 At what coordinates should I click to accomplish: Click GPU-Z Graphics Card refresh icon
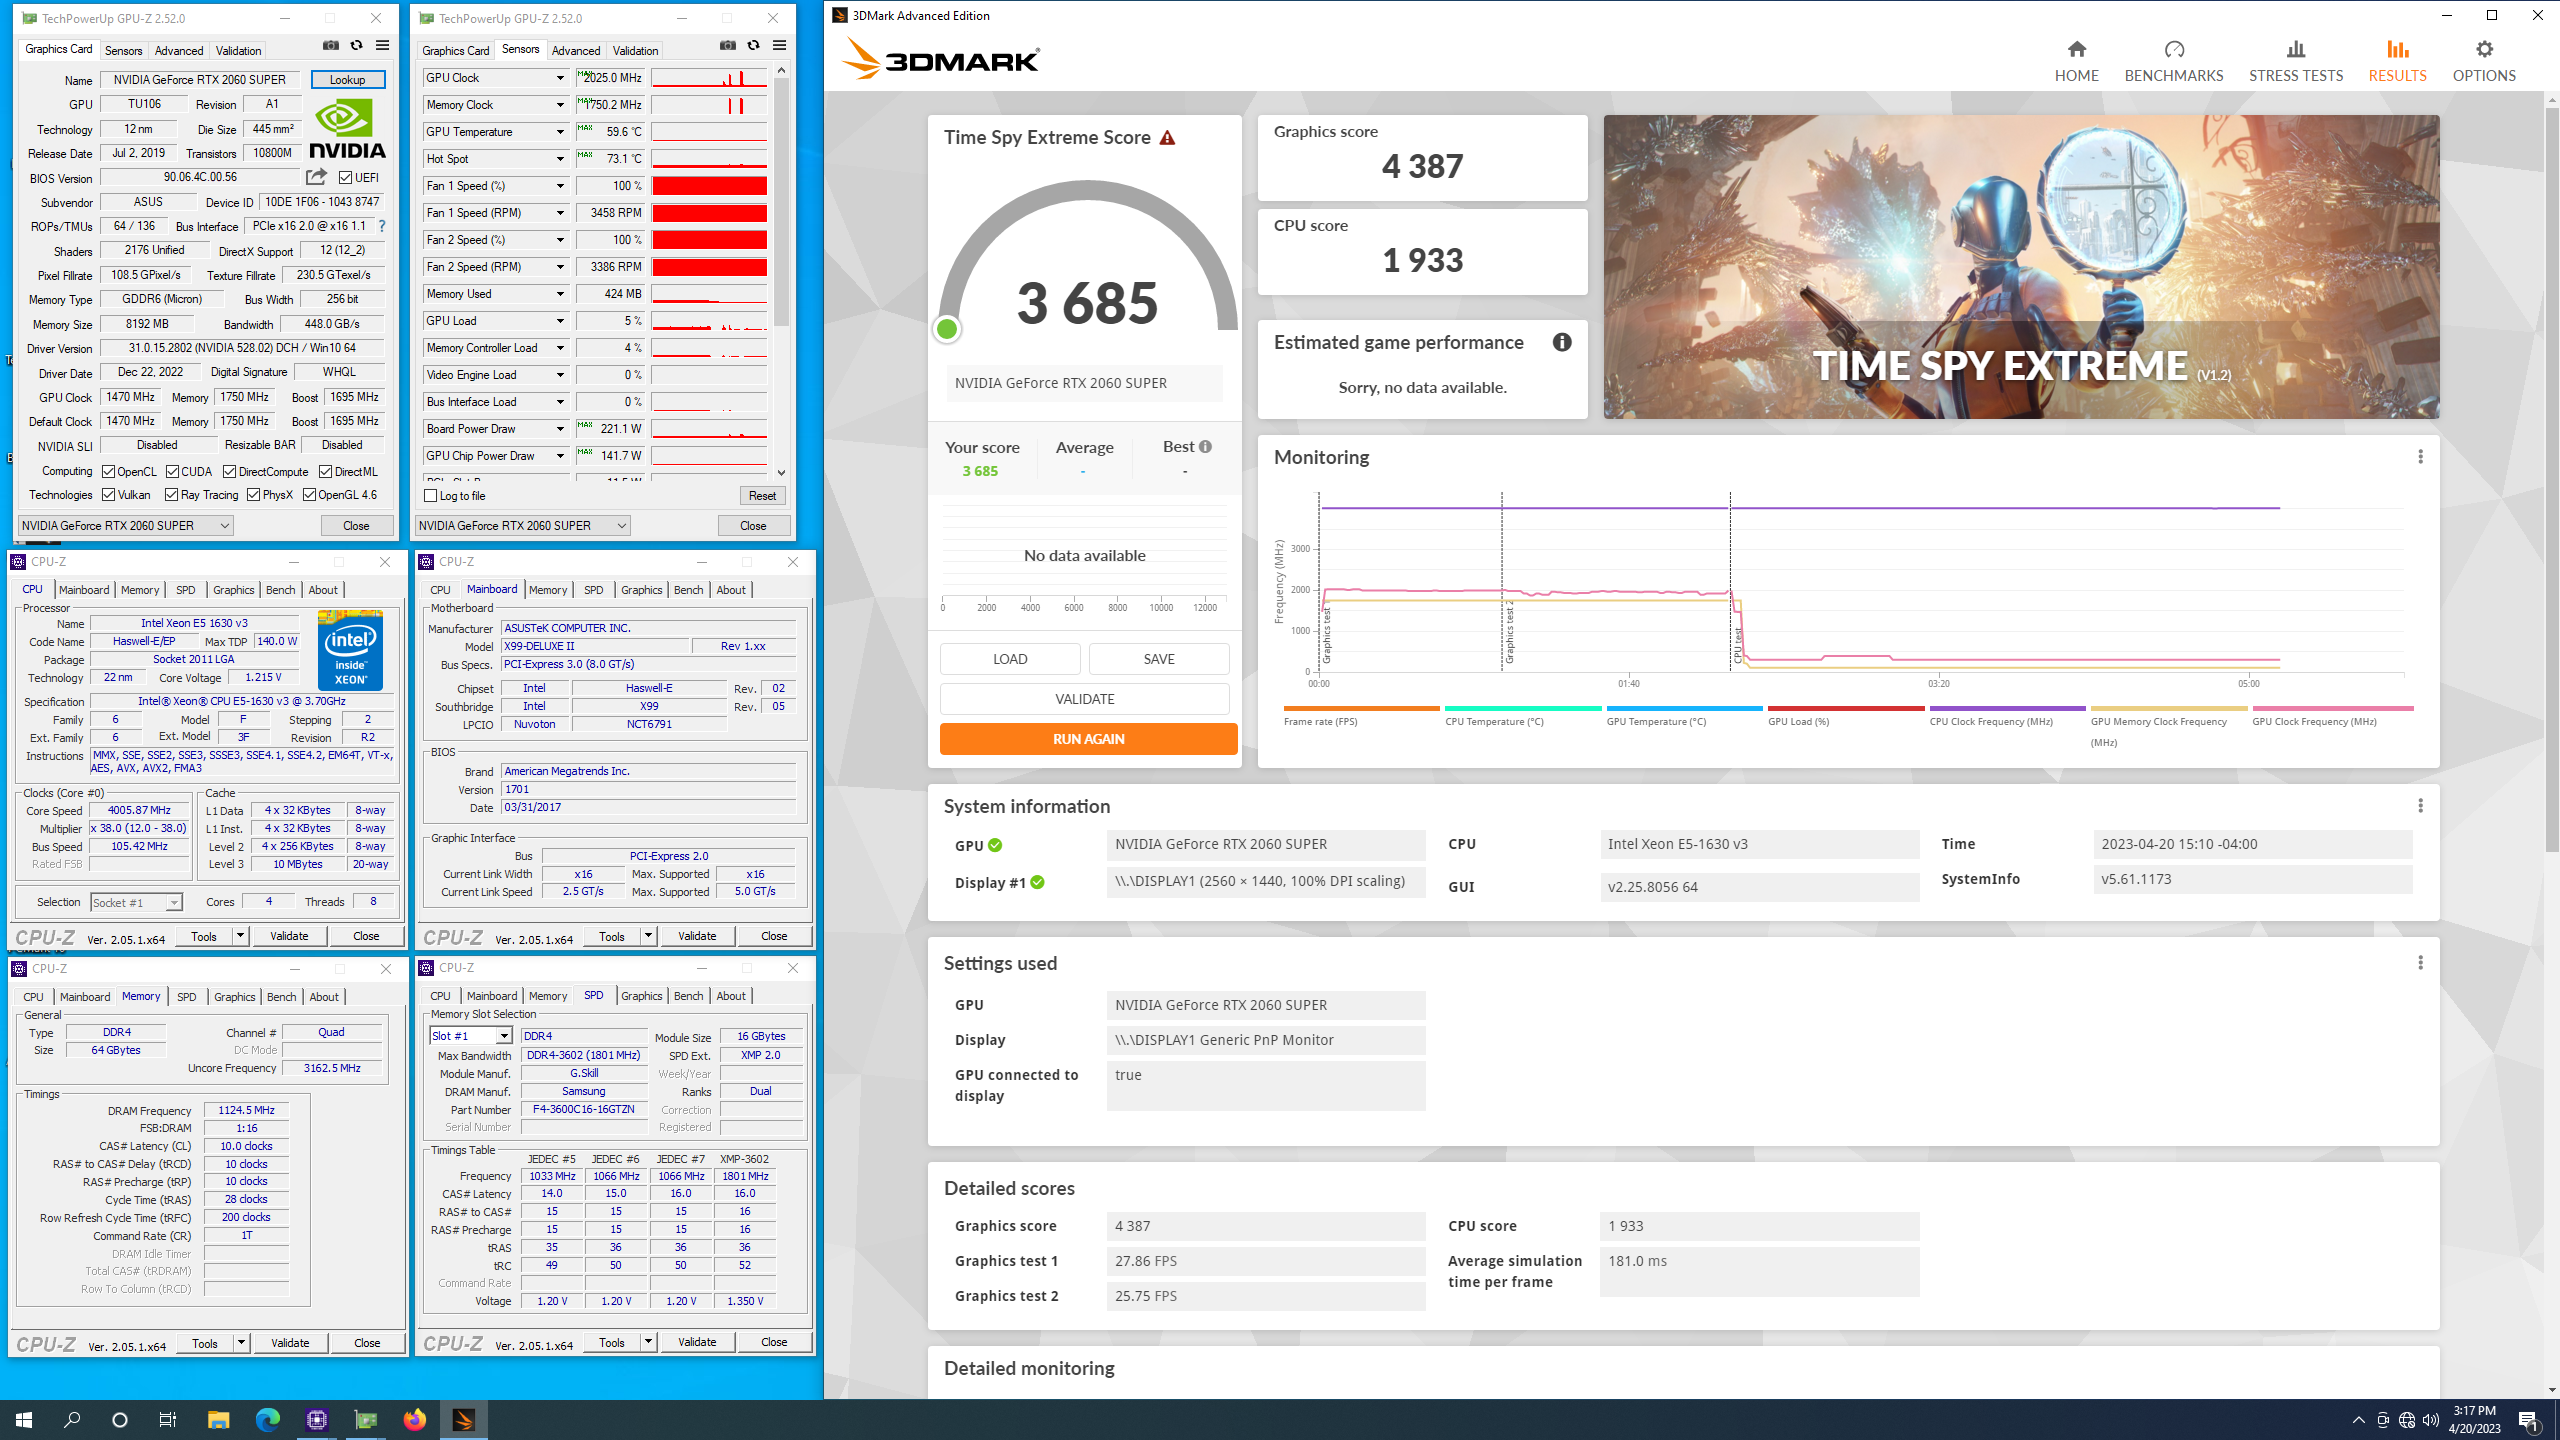point(356,46)
